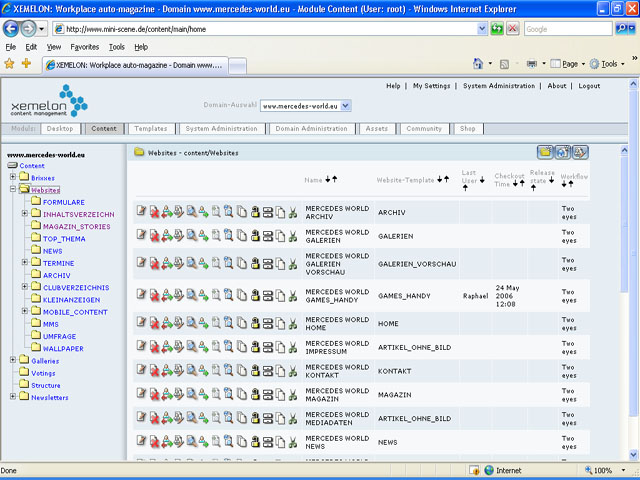
Task: Switch to the Templates module tab
Action: tap(151, 129)
